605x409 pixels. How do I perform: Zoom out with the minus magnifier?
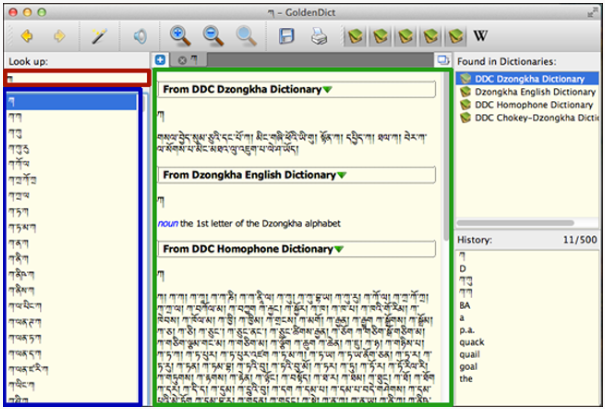(212, 37)
